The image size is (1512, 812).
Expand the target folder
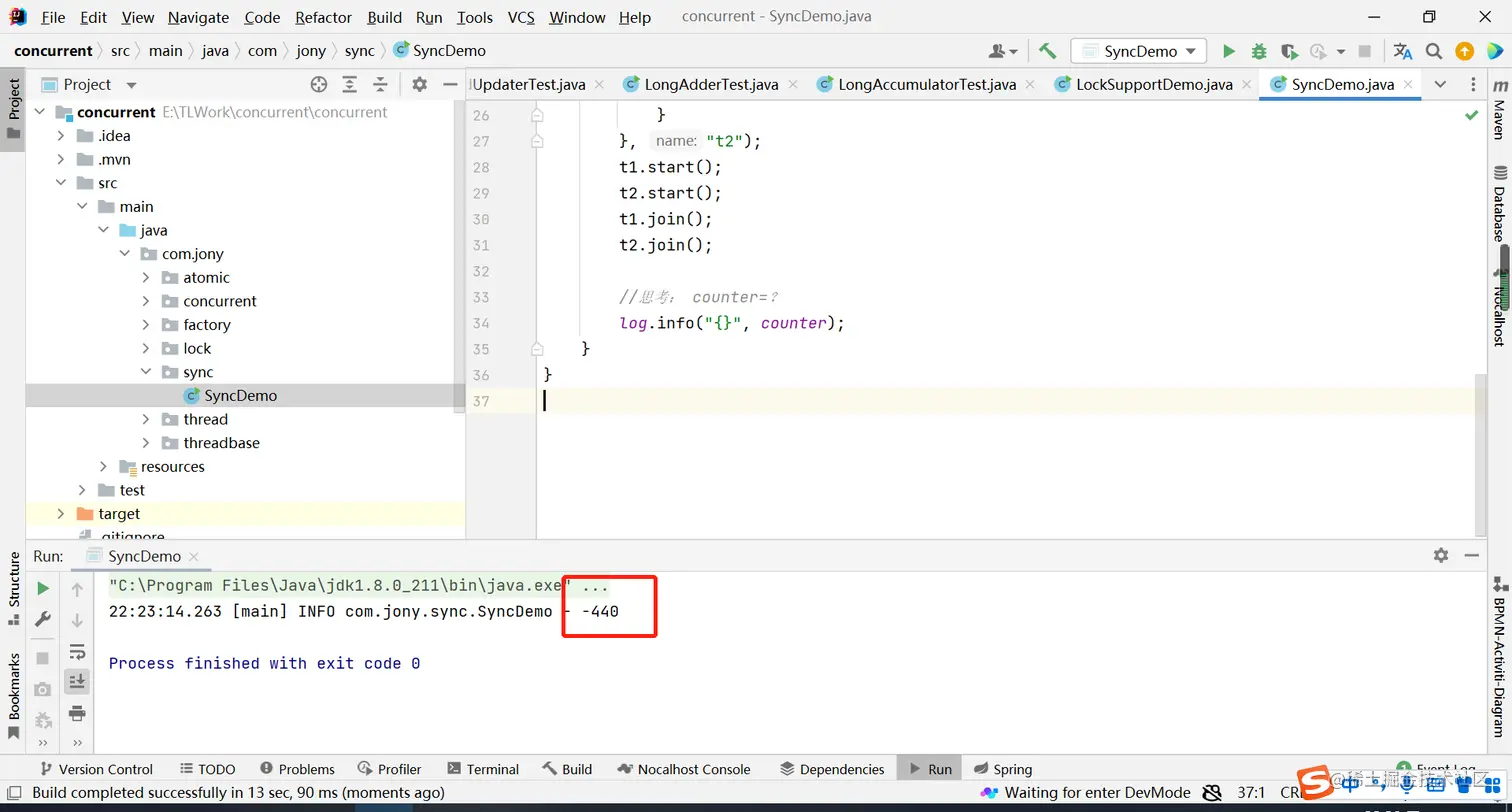pos(60,514)
